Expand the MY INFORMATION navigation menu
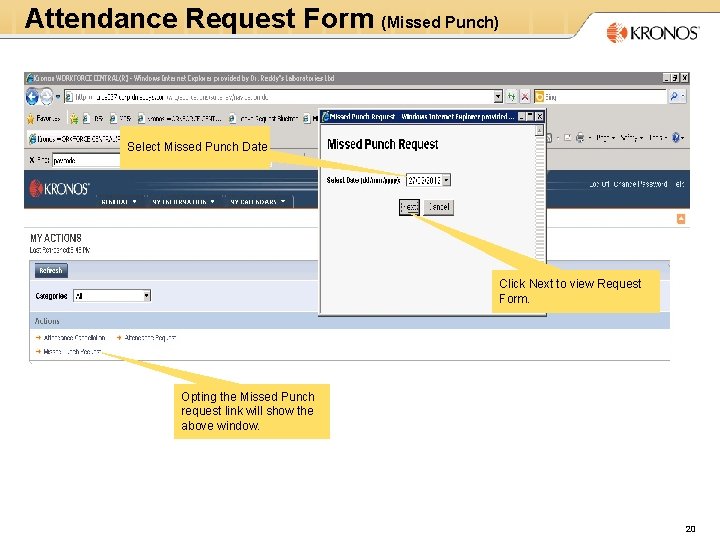720x540 pixels. [183, 202]
